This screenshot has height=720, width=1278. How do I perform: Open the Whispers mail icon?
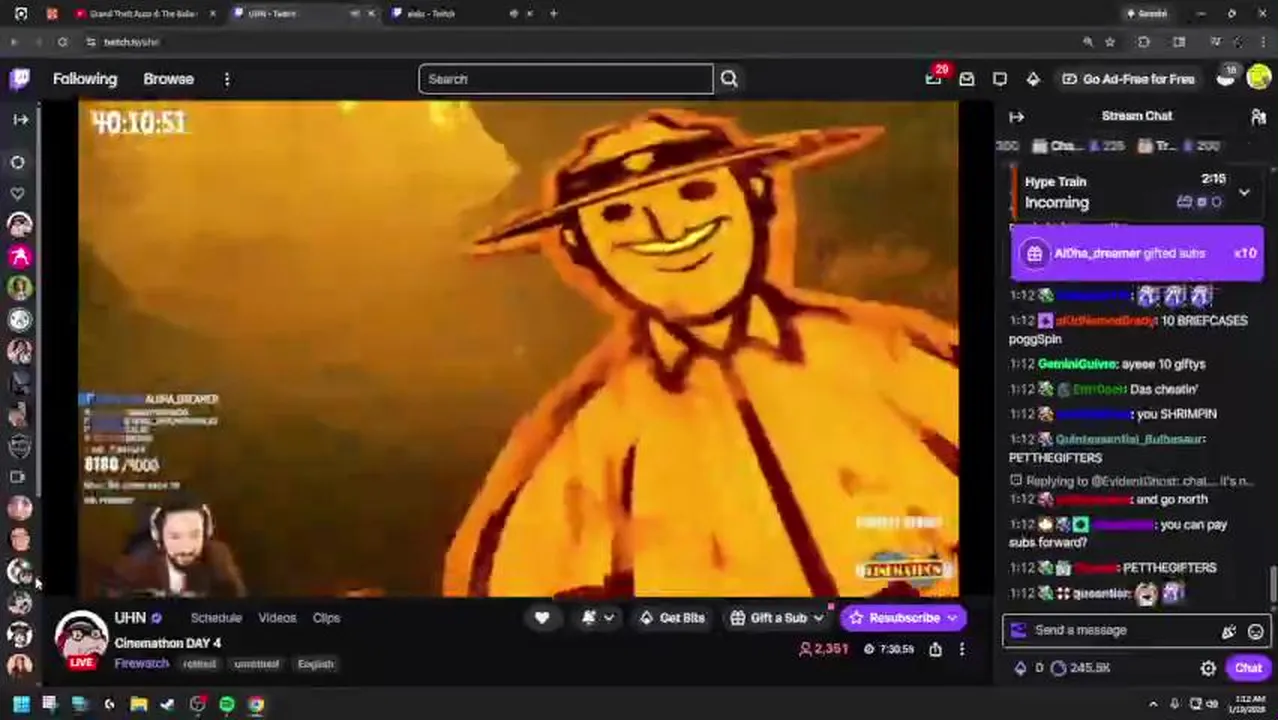(x=967, y=79)
